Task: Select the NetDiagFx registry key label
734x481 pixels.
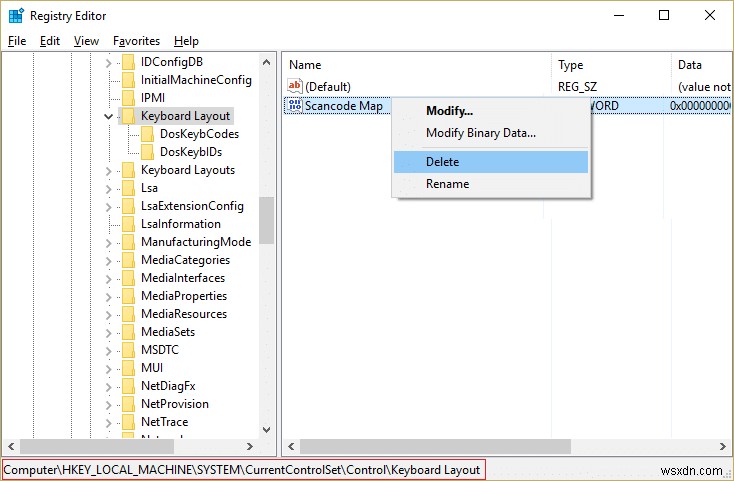Action: click(168, 386)
